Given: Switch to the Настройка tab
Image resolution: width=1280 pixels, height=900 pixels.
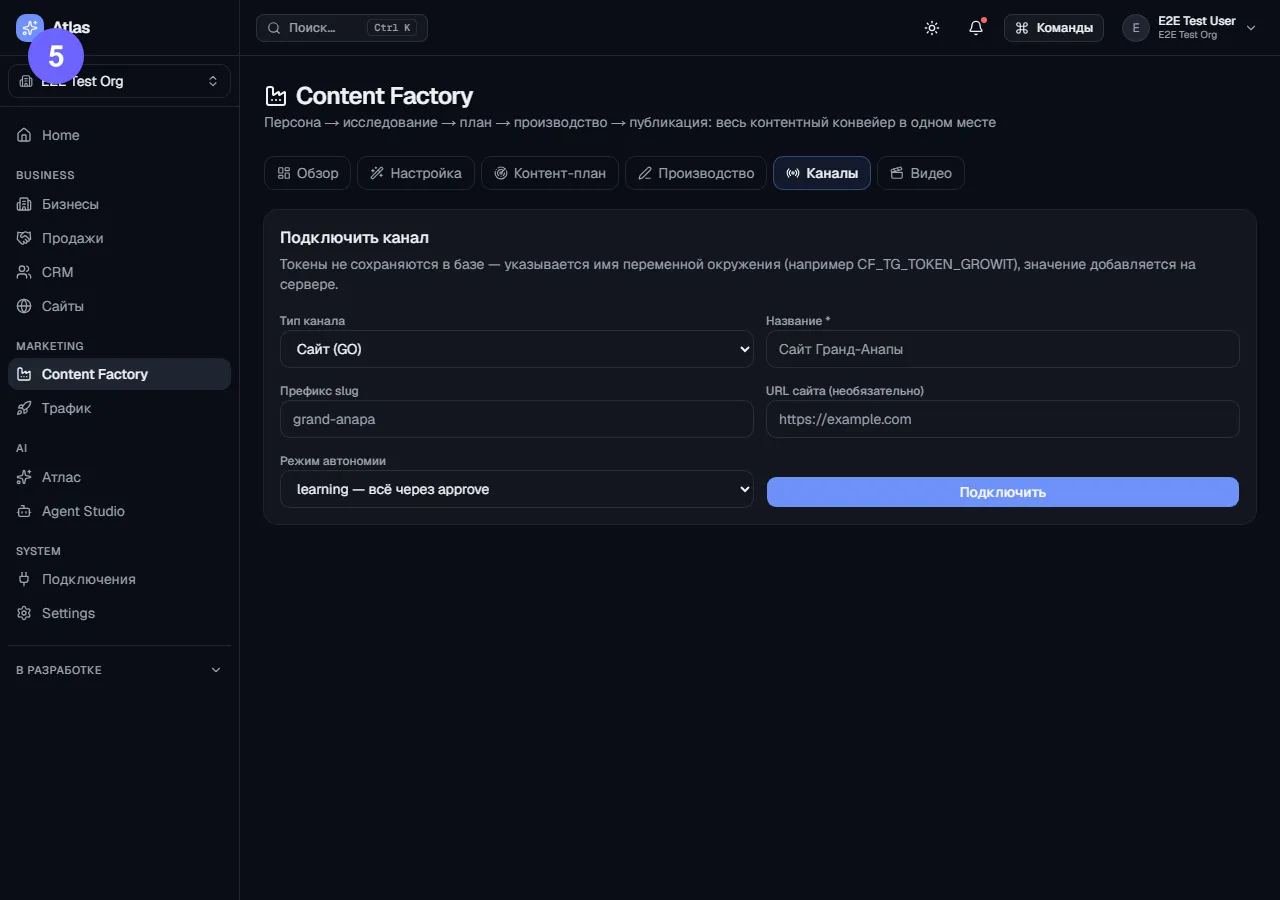Looking at the screenshot, I should pyautogui.click(x=416, y=173).
